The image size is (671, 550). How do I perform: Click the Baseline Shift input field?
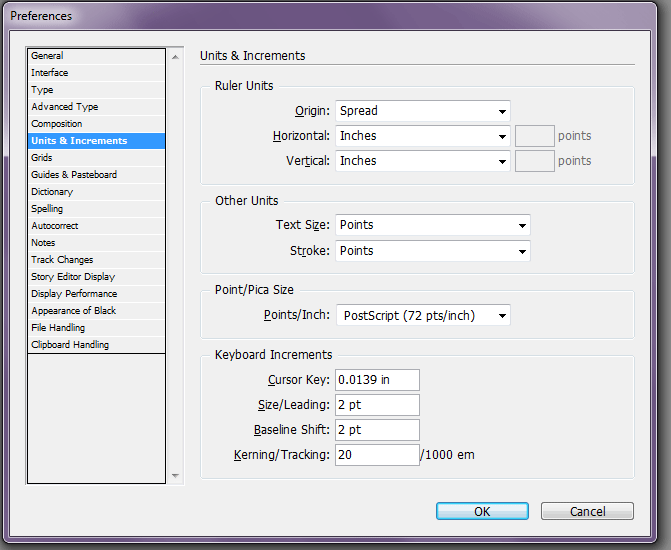click(x=377, y=430)
